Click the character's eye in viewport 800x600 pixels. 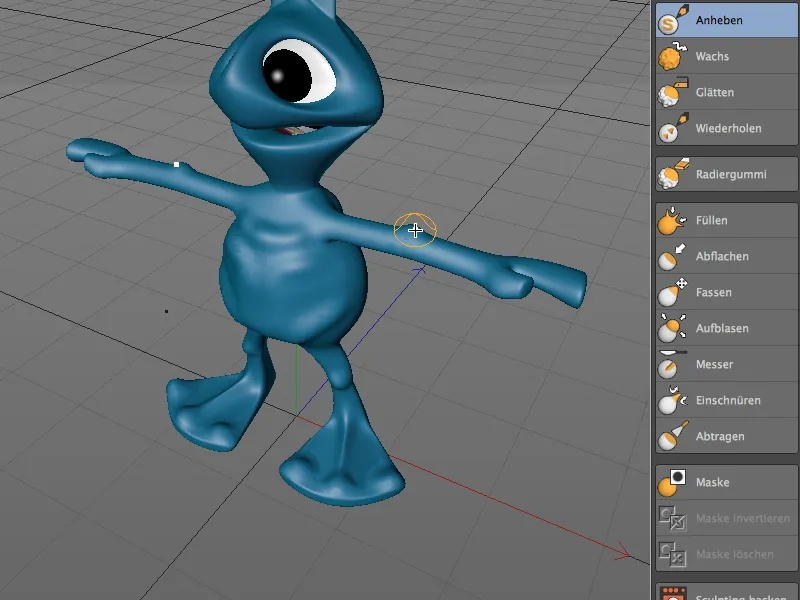[x=299, y=71]
